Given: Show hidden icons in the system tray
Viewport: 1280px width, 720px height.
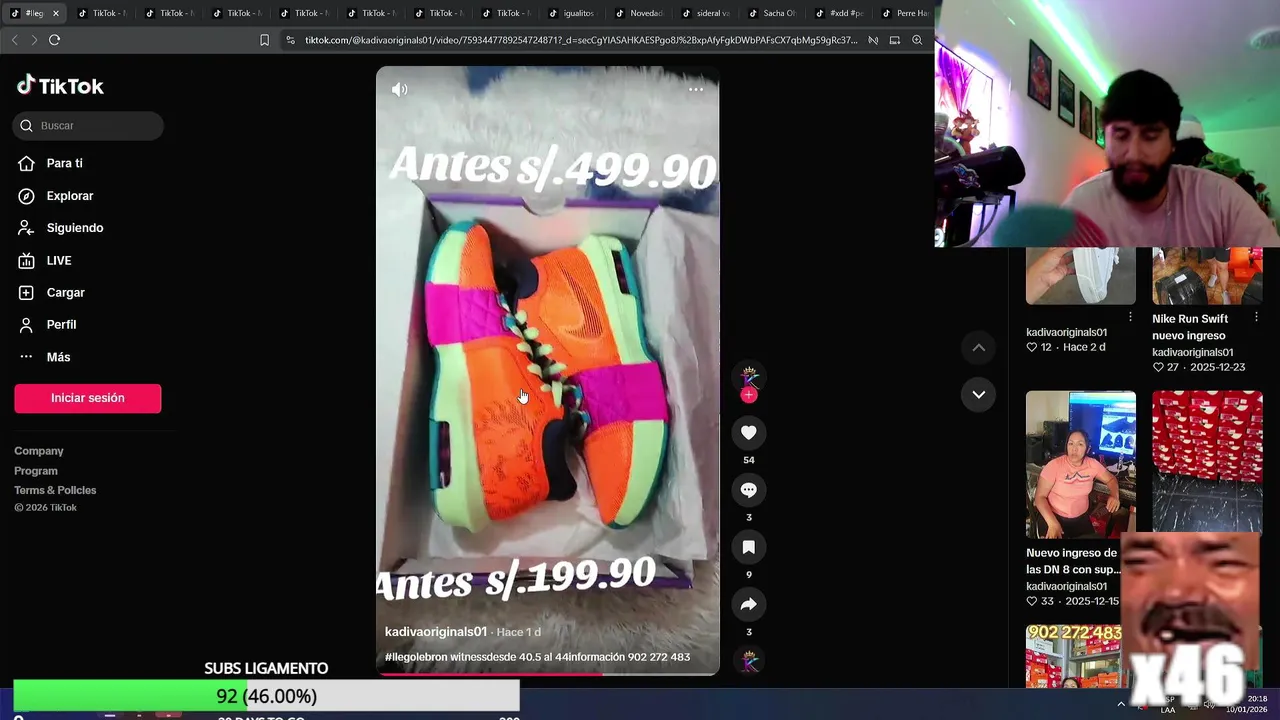Looking at the screenshot, I should 1121,704.
